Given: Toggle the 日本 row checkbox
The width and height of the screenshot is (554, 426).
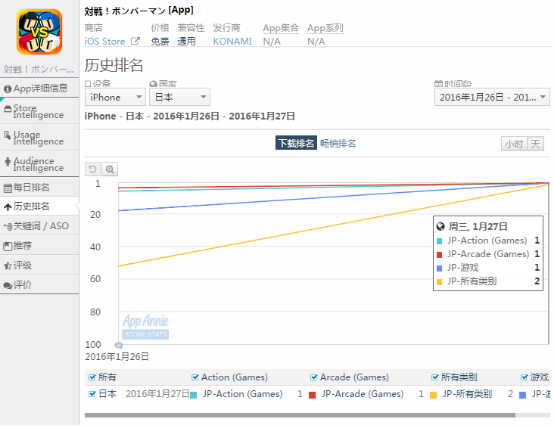Looking at the screenshot, I should [92, 394].
